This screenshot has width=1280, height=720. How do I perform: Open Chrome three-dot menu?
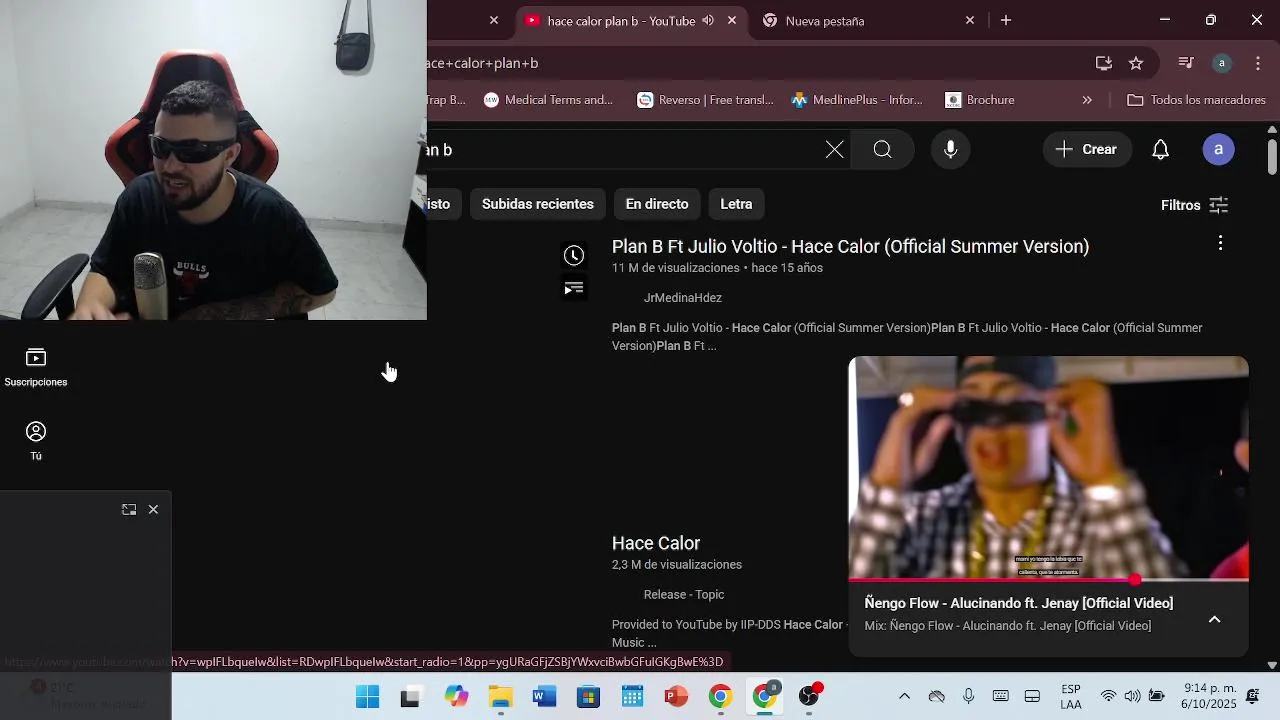tap(1257, 63)
